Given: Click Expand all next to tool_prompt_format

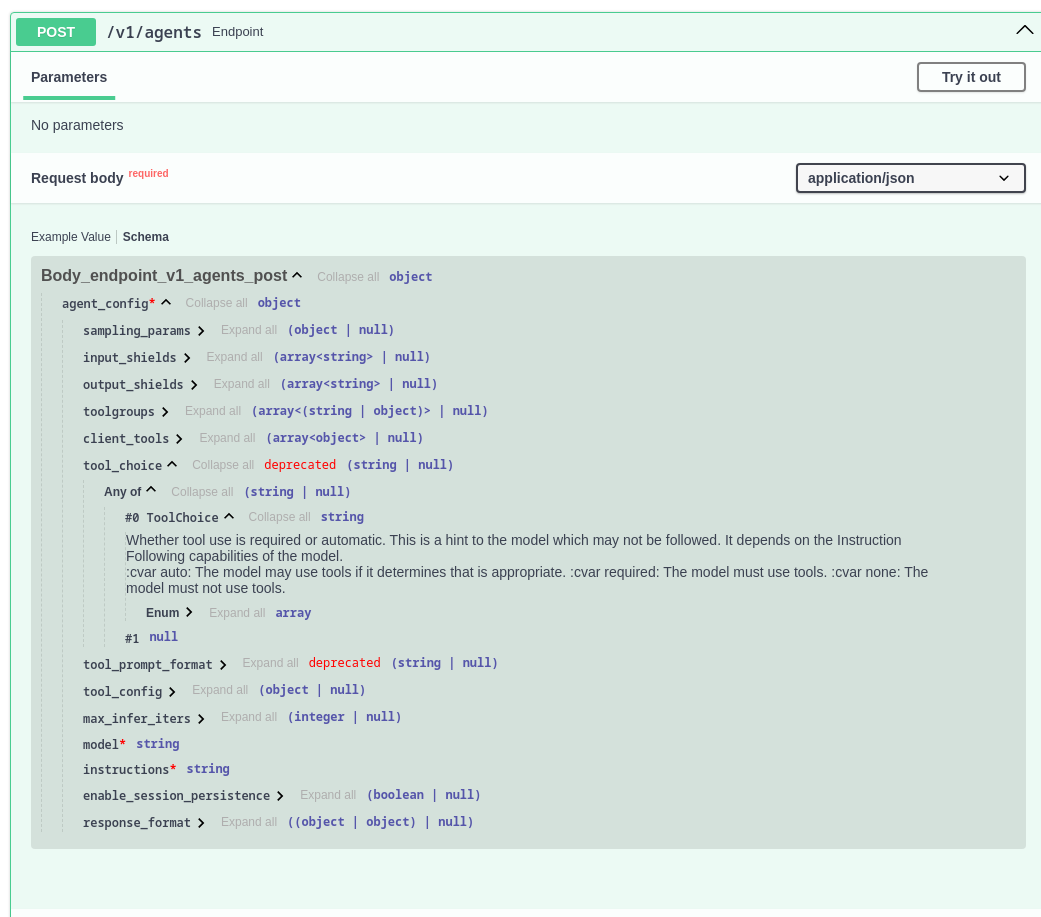Looking at the screenshot, I should 270,663.
